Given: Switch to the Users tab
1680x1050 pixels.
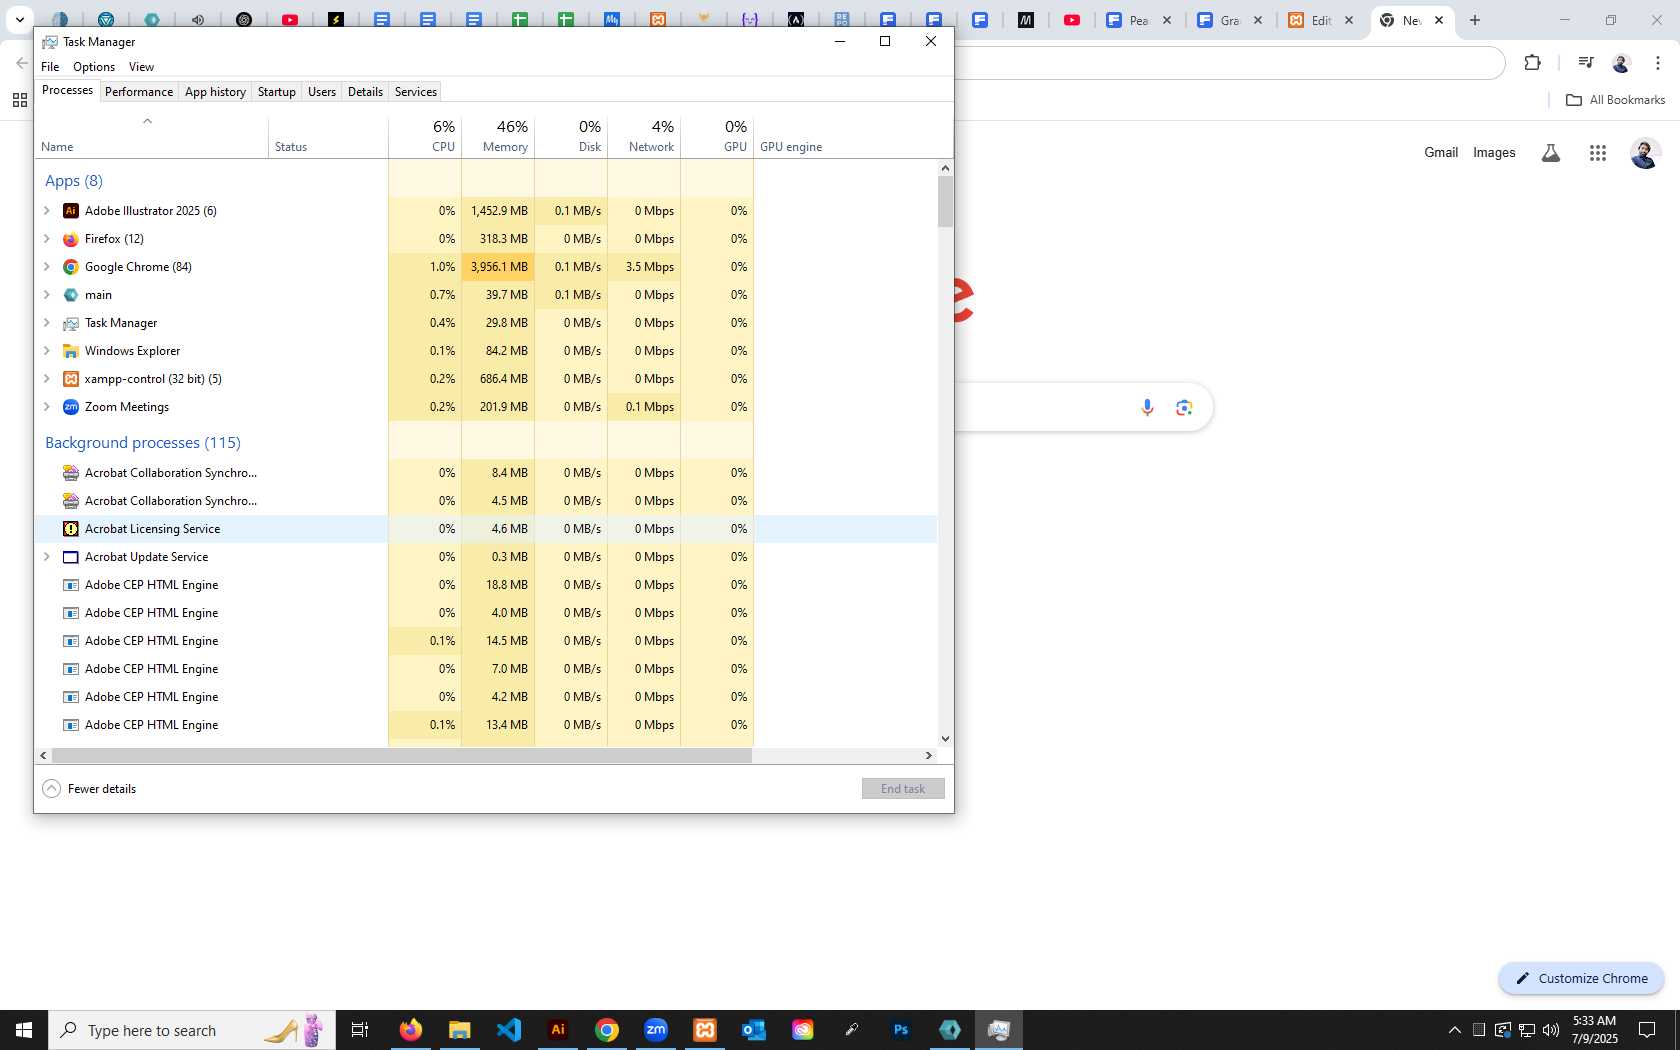Looking at the screenshot, I should [x=322, y=92].
